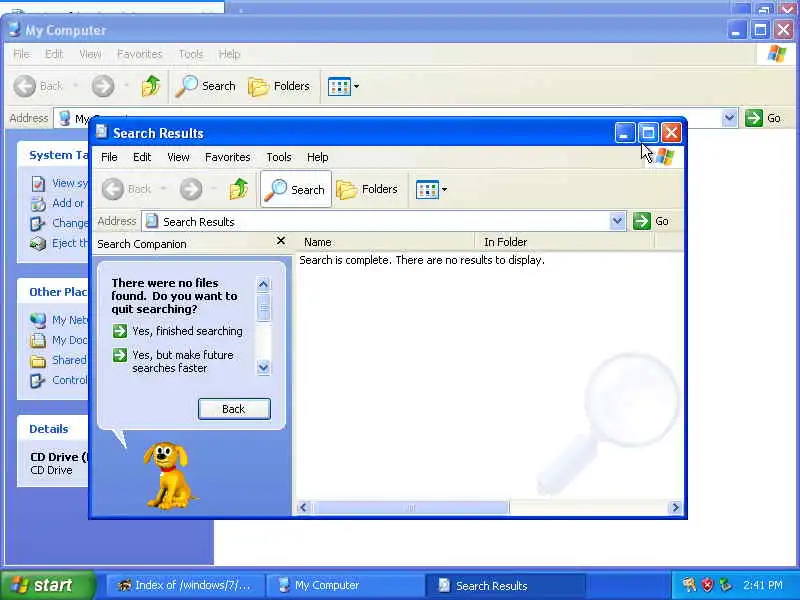Open Tools menu in My Computer window
Screen dimensions: 800x600
tap(191, 54)
